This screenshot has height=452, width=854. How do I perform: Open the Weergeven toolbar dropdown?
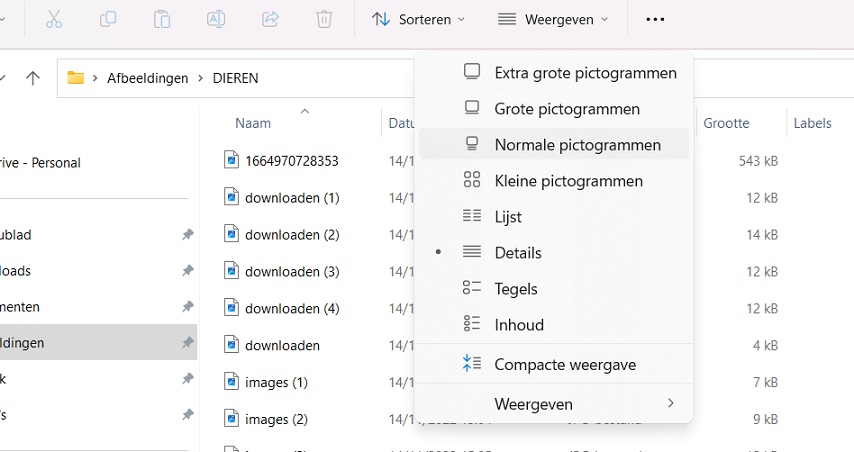(553, 19)
